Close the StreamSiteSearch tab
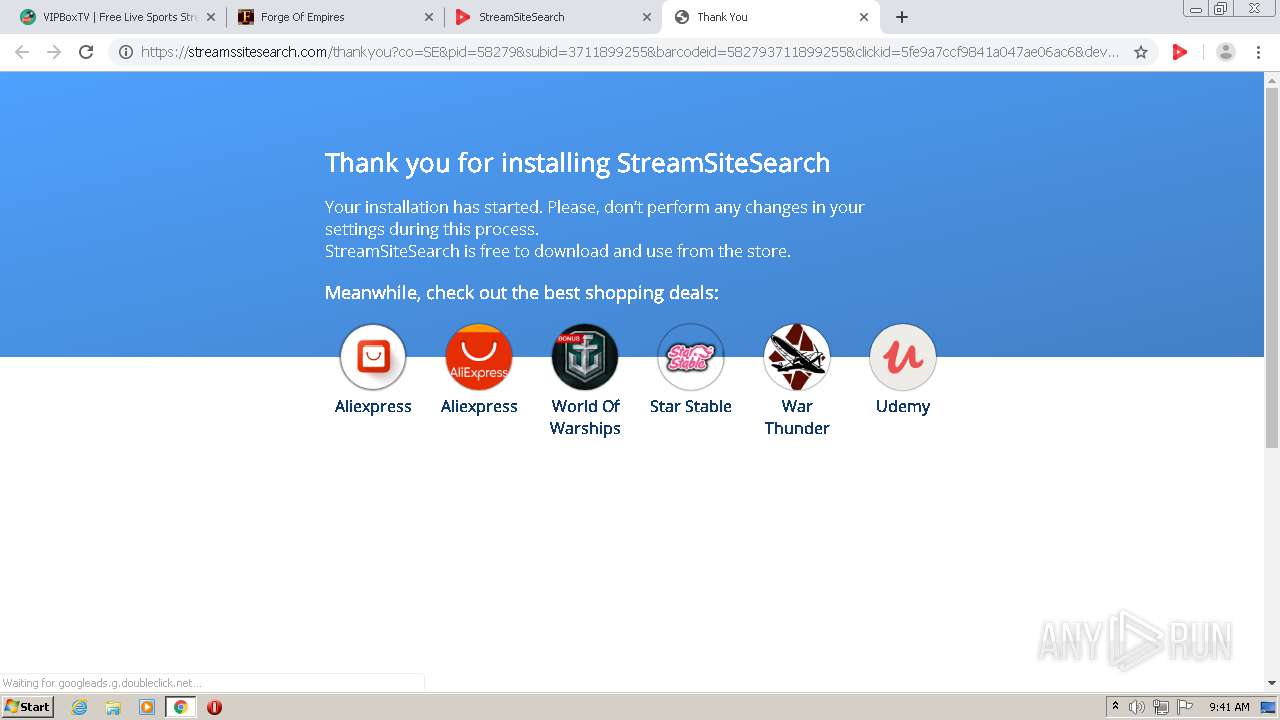This screenshot has height=720, width=1280. (x=646, y=17)
